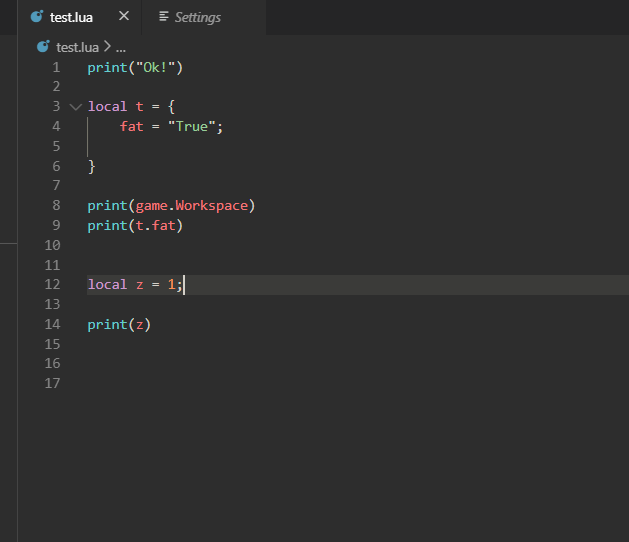Click line number 17 in the gutter
629x542 pixels.
pos(53,383)
